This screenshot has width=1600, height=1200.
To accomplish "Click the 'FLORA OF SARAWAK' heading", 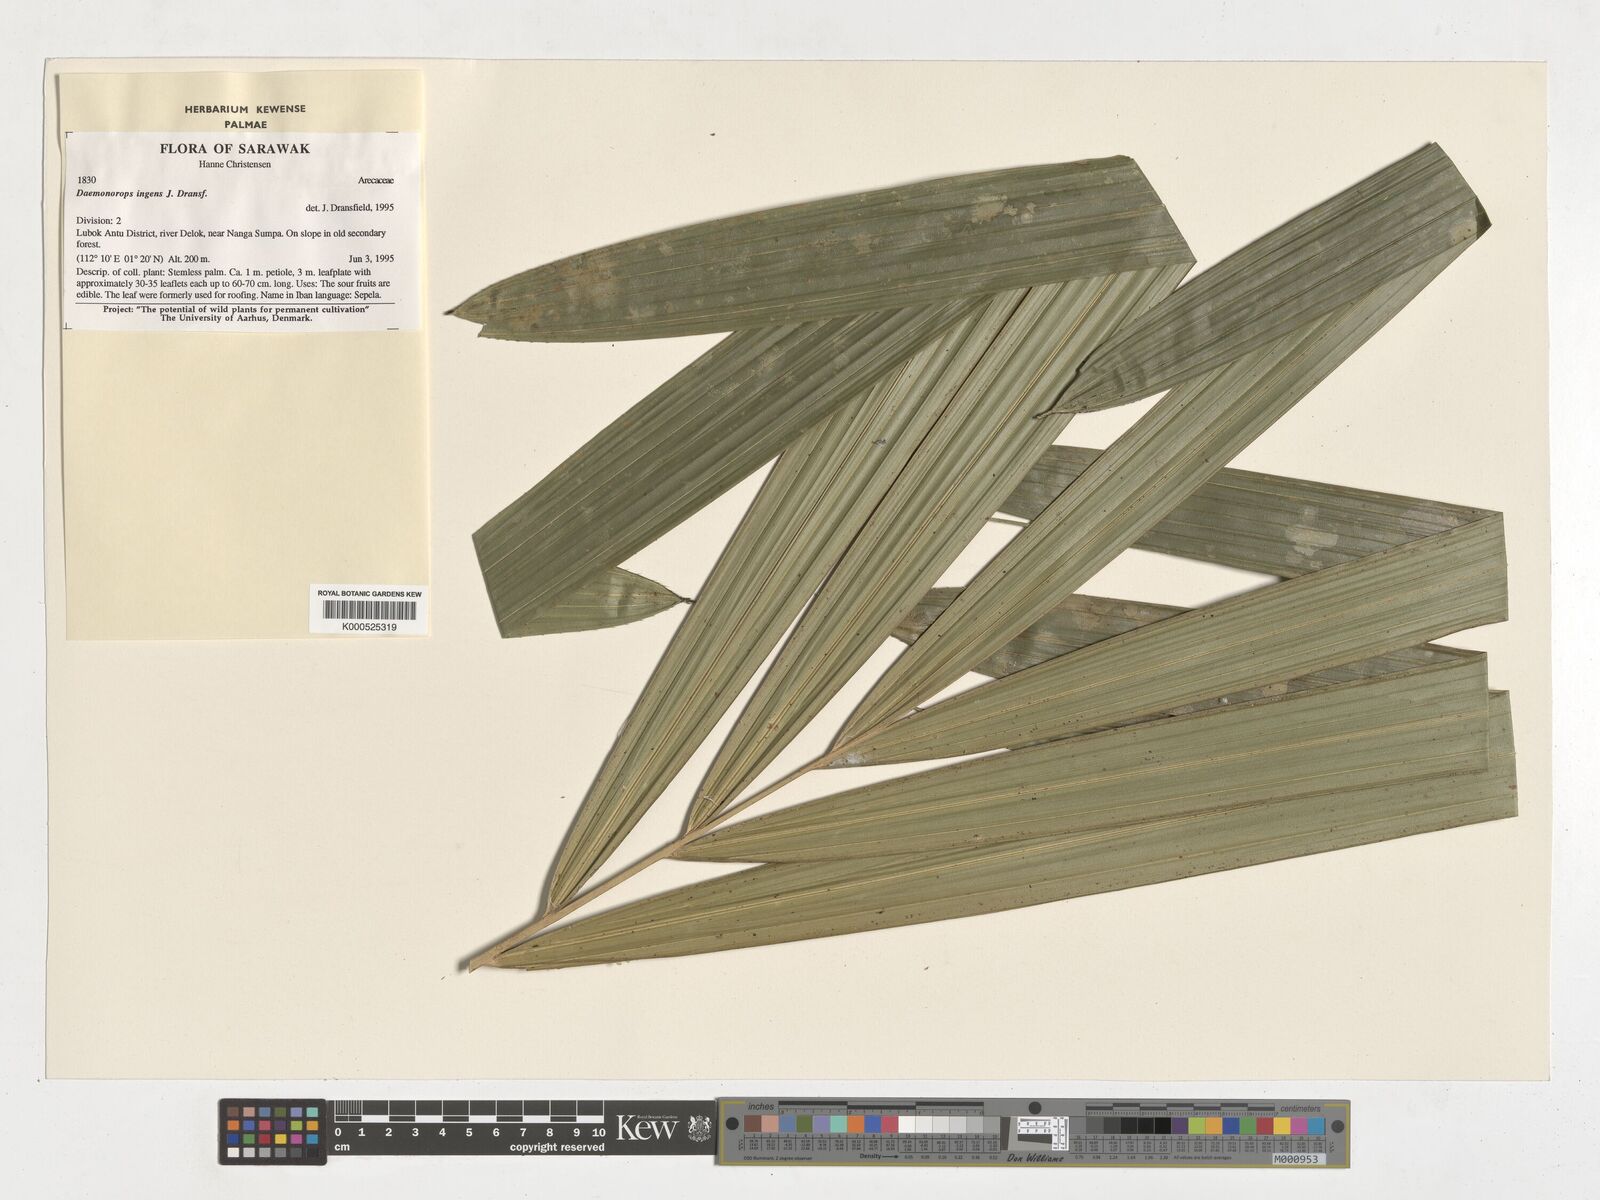I will 235,149.
